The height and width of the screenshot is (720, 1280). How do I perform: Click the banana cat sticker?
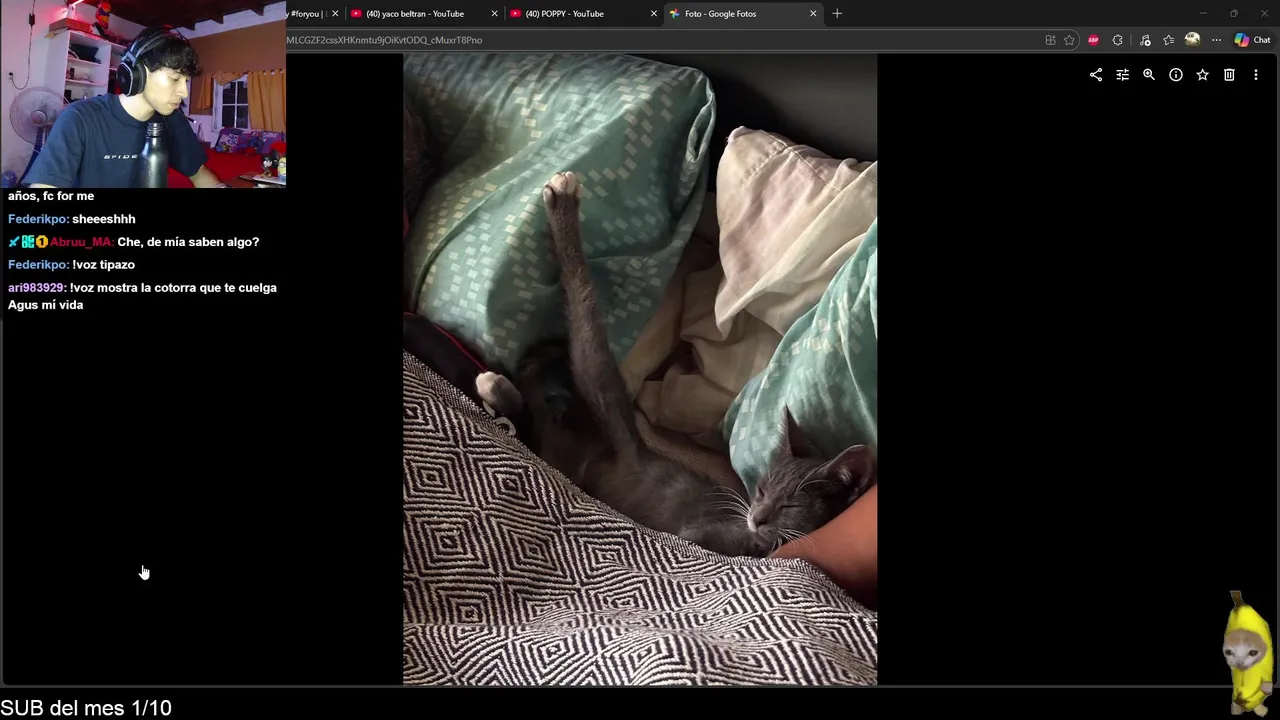(1246, 650)
